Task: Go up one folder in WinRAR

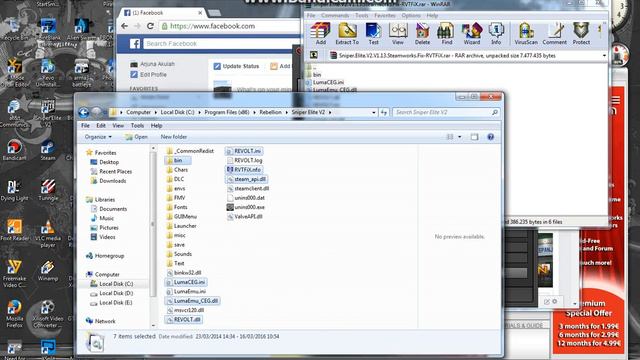Action: click(313, 55)
